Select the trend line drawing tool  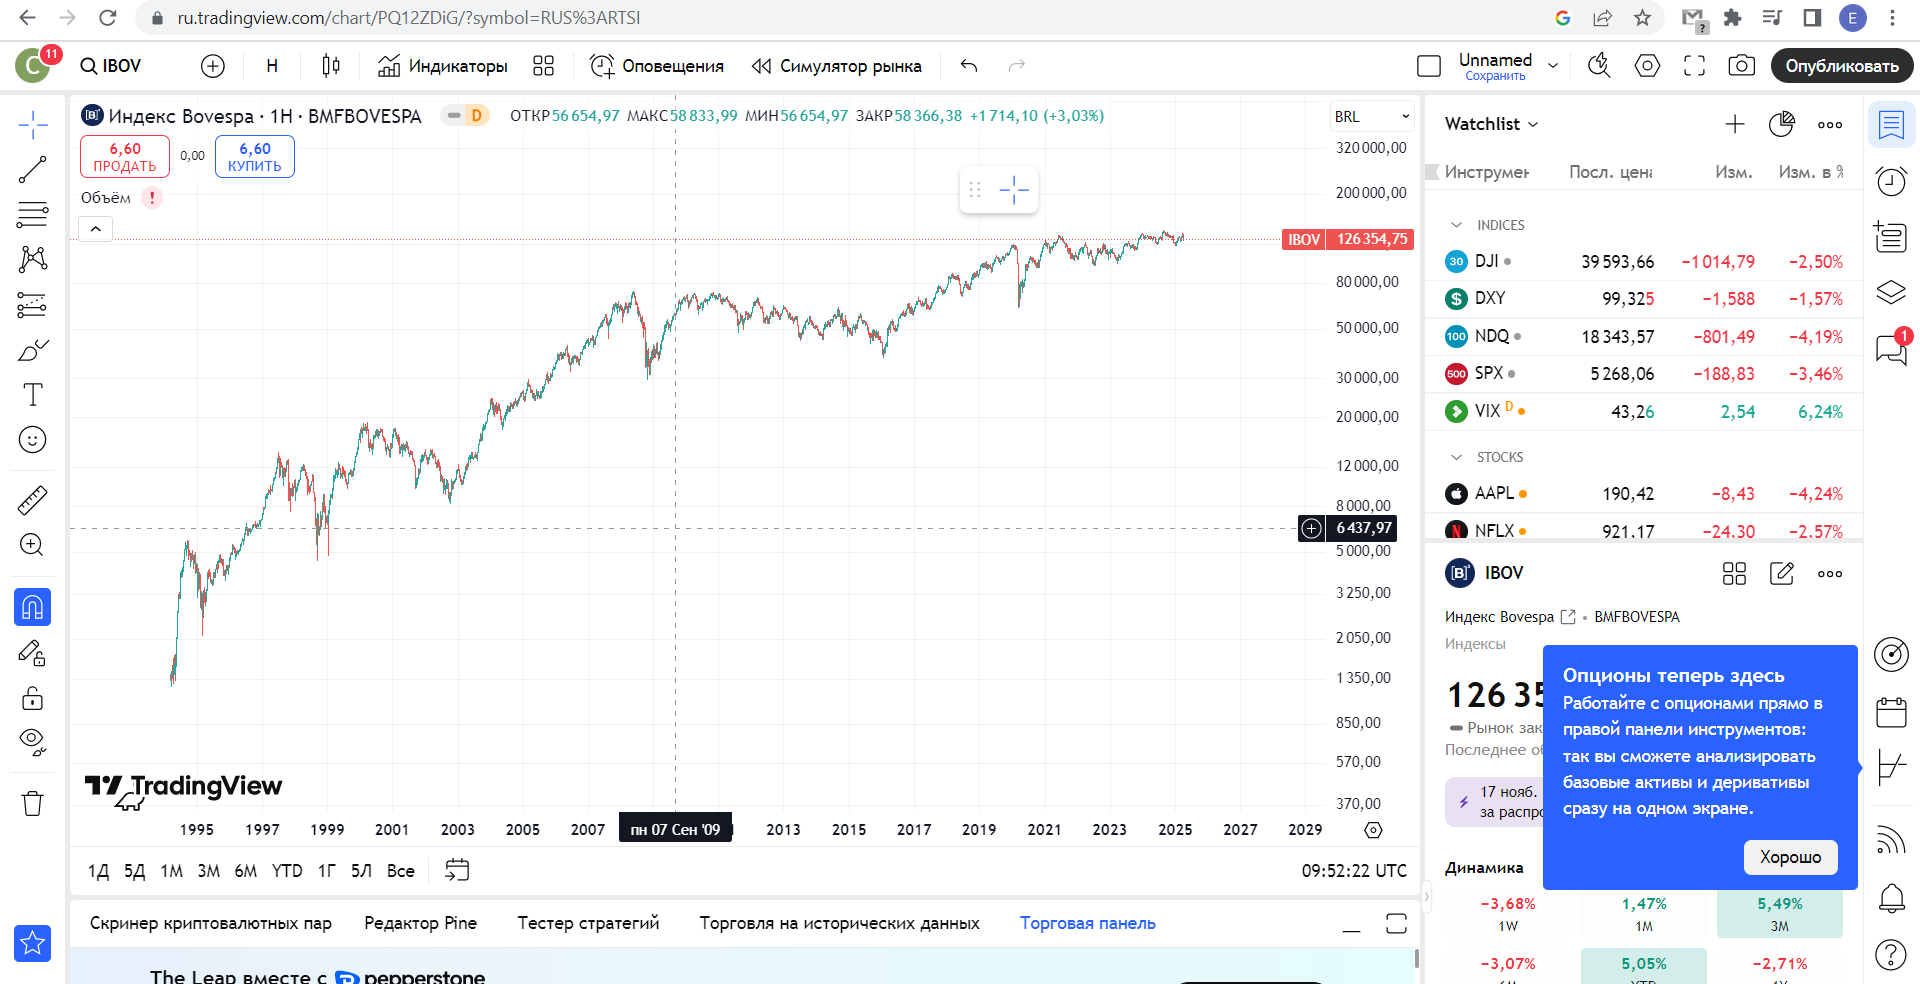[33, 170]
